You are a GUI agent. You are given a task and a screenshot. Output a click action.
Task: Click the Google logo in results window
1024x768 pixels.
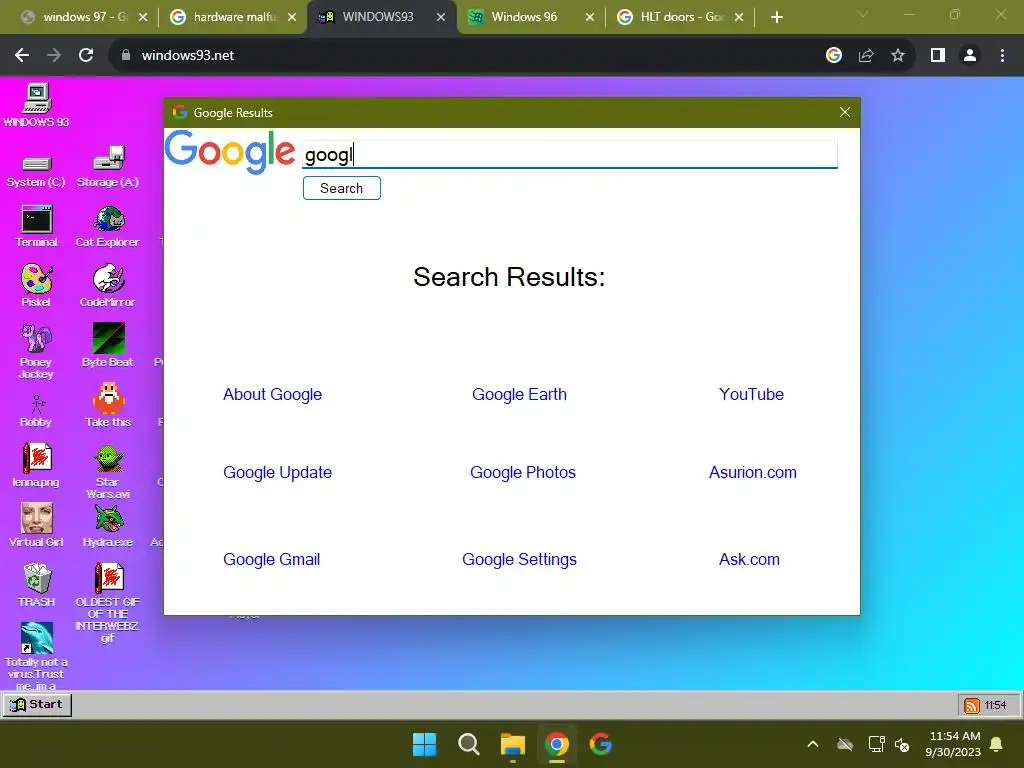(x=229, y=152)
